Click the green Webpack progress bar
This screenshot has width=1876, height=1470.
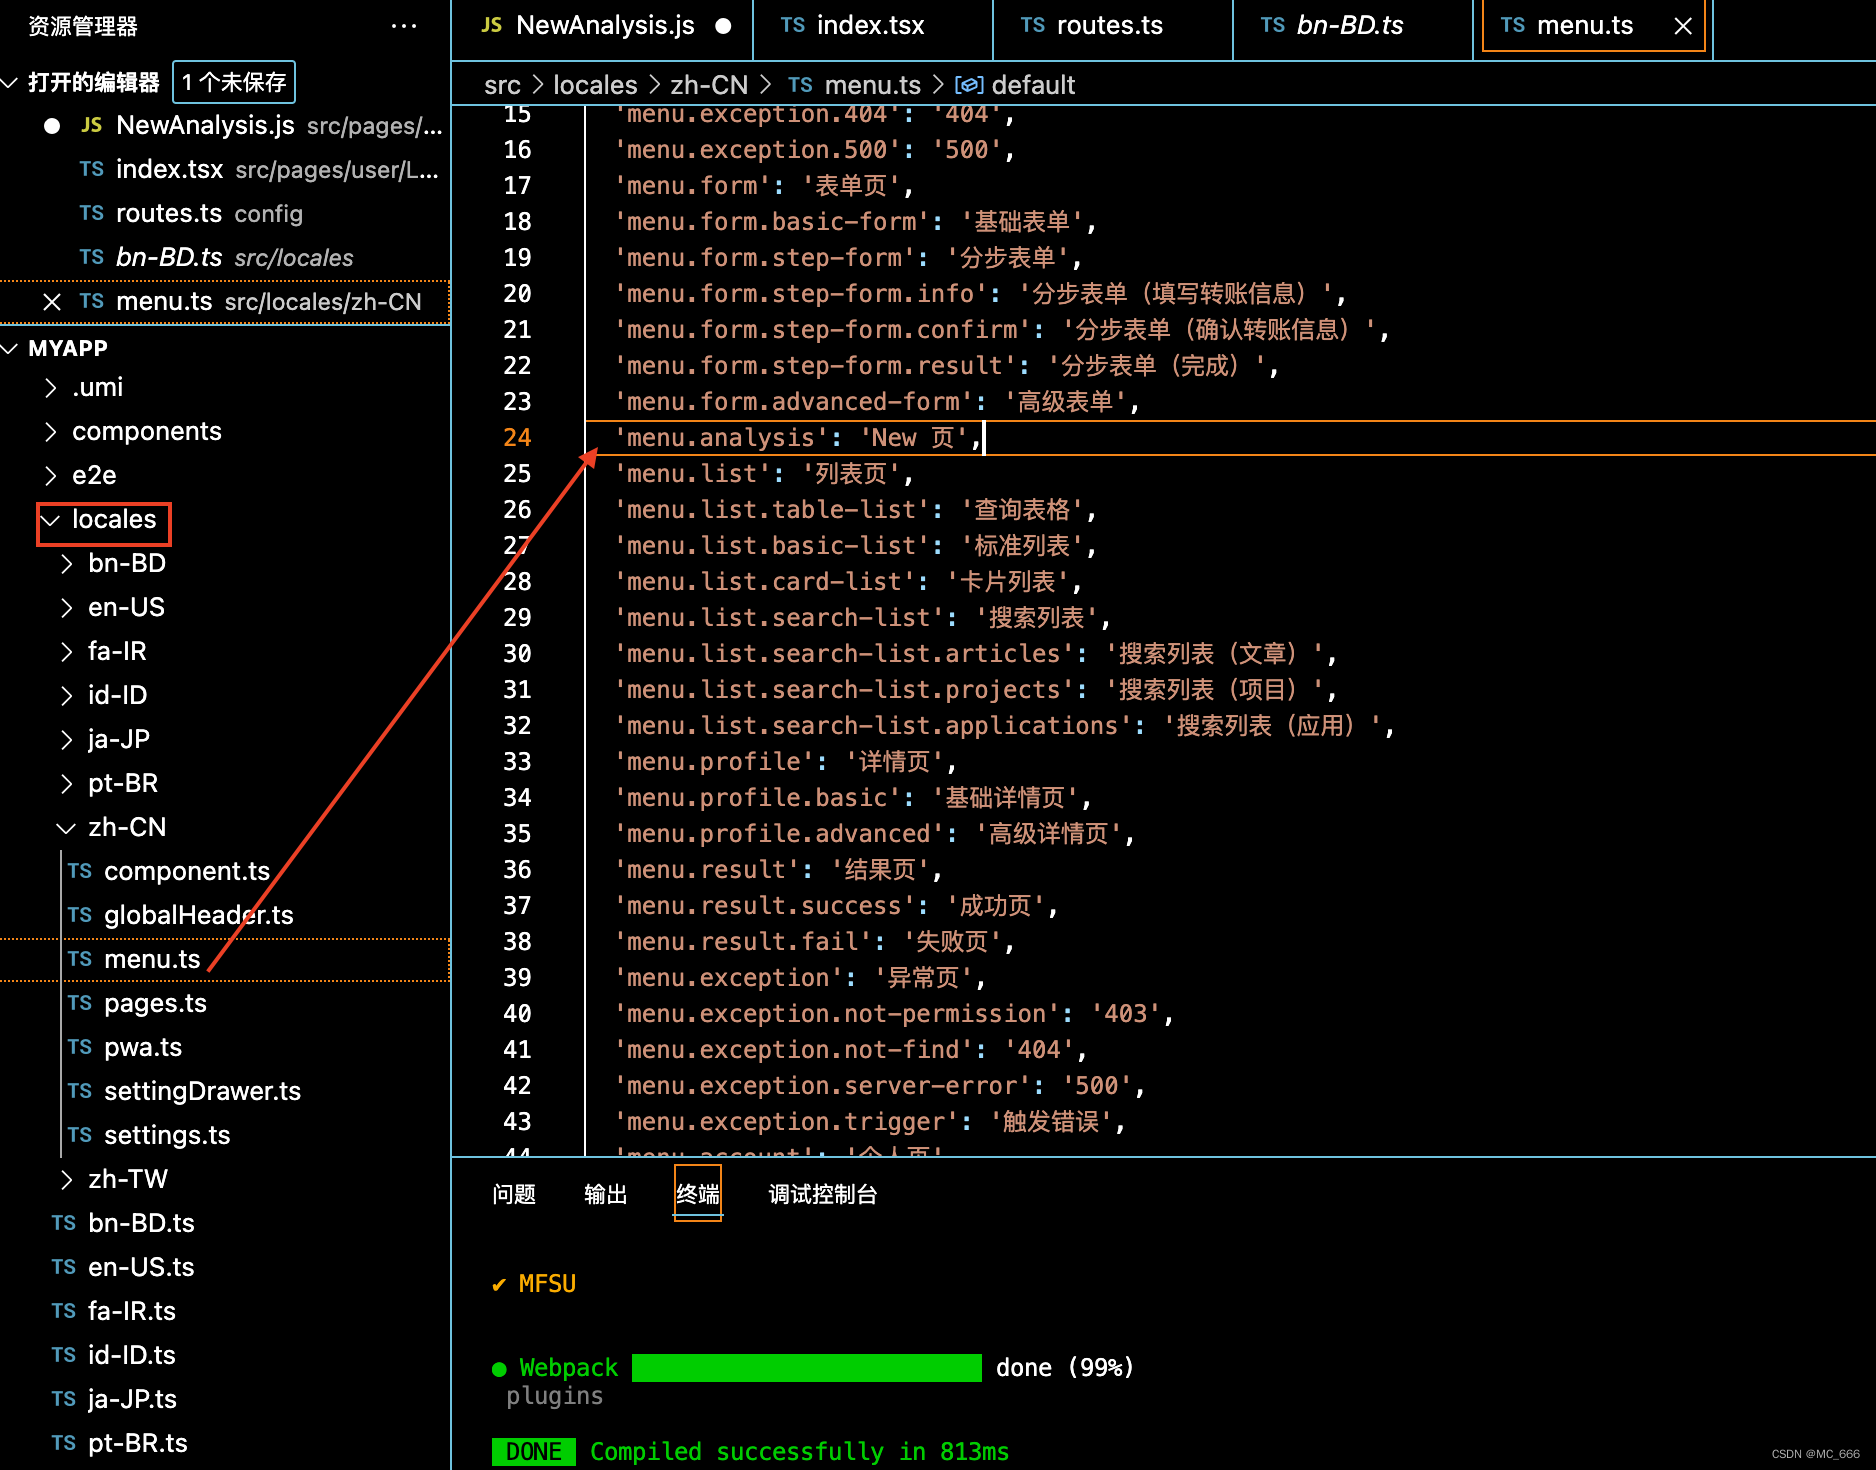tap(806, 1368)
